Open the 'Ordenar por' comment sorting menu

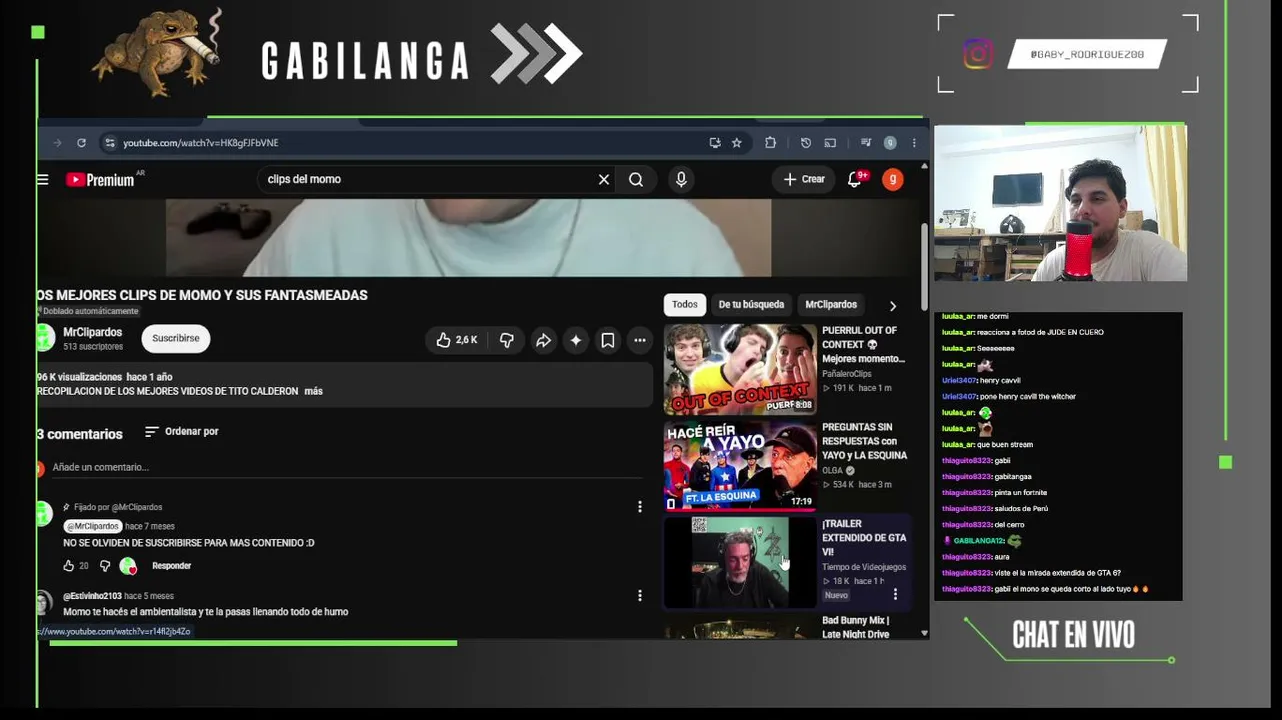[x=181, y=432]
